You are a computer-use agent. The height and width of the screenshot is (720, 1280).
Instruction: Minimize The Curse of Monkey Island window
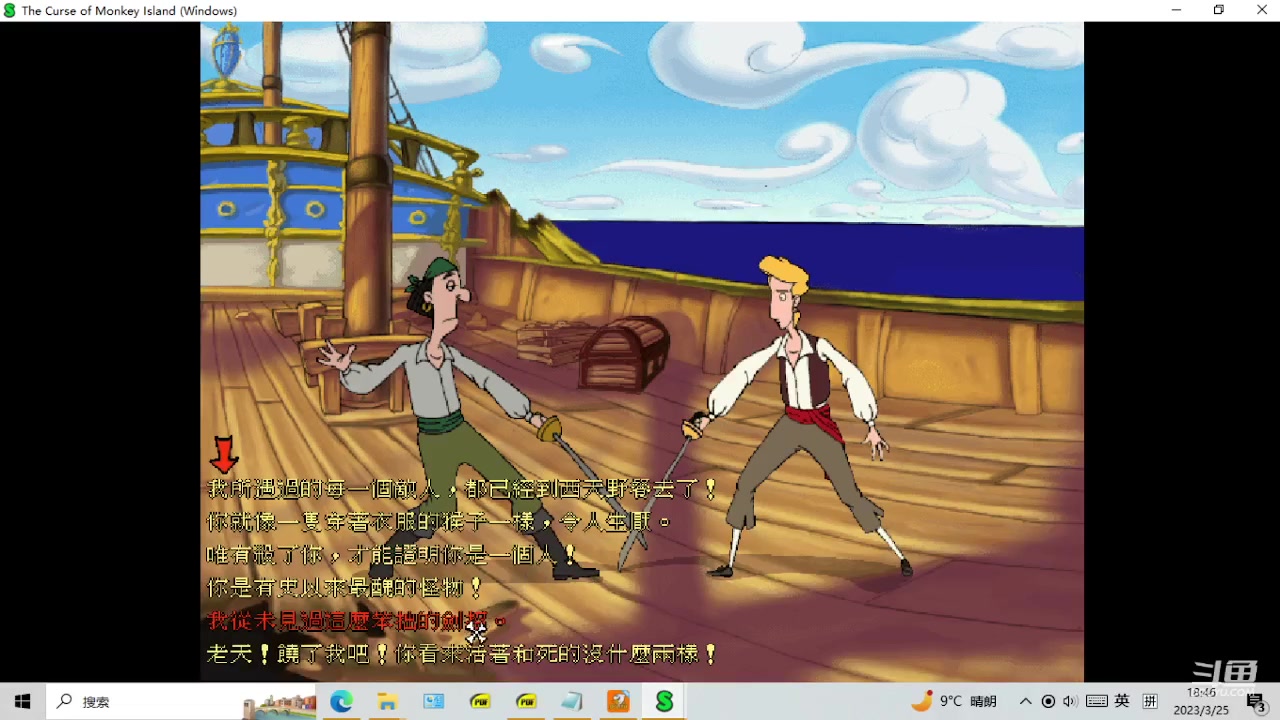[1175, 10]
